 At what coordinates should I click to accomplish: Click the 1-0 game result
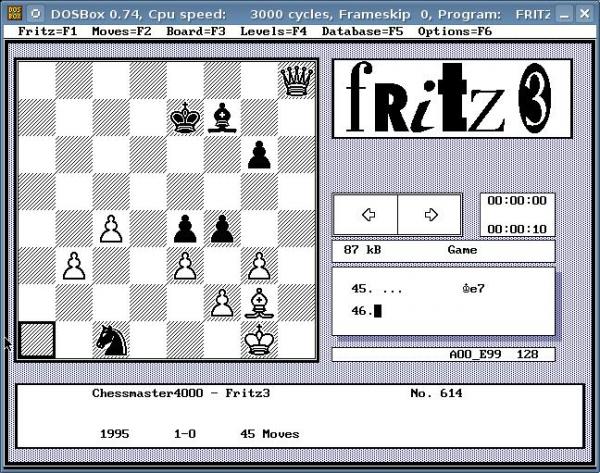pos(185,434)
